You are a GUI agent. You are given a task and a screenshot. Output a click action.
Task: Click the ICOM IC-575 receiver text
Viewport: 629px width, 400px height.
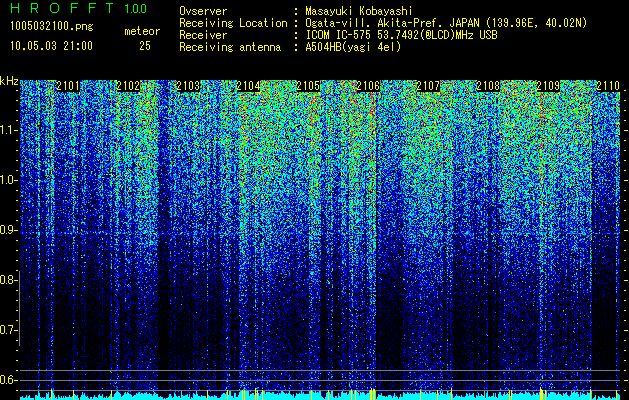tap(401, 35)
